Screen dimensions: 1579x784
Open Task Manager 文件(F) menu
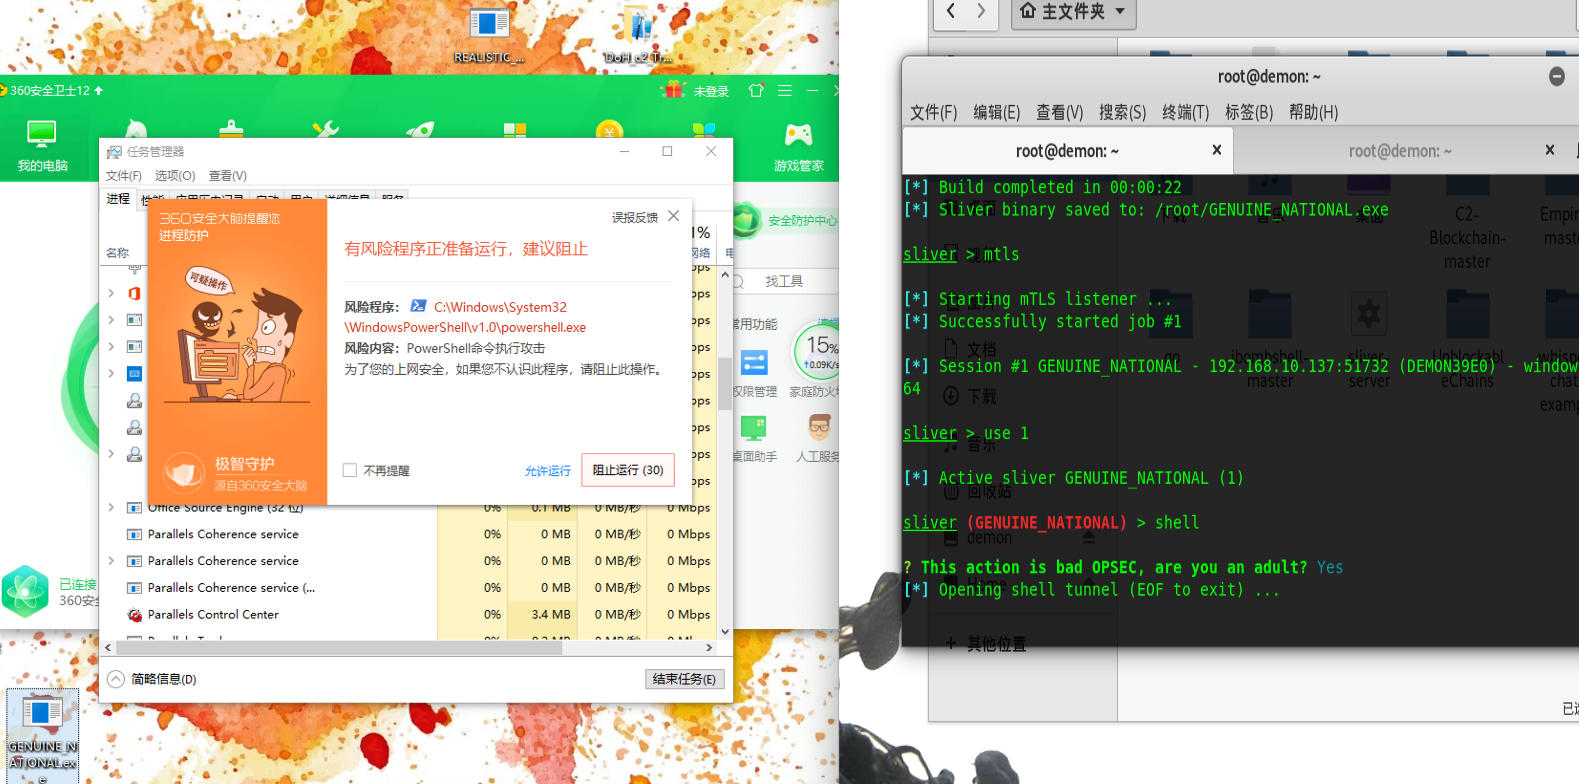124,175
